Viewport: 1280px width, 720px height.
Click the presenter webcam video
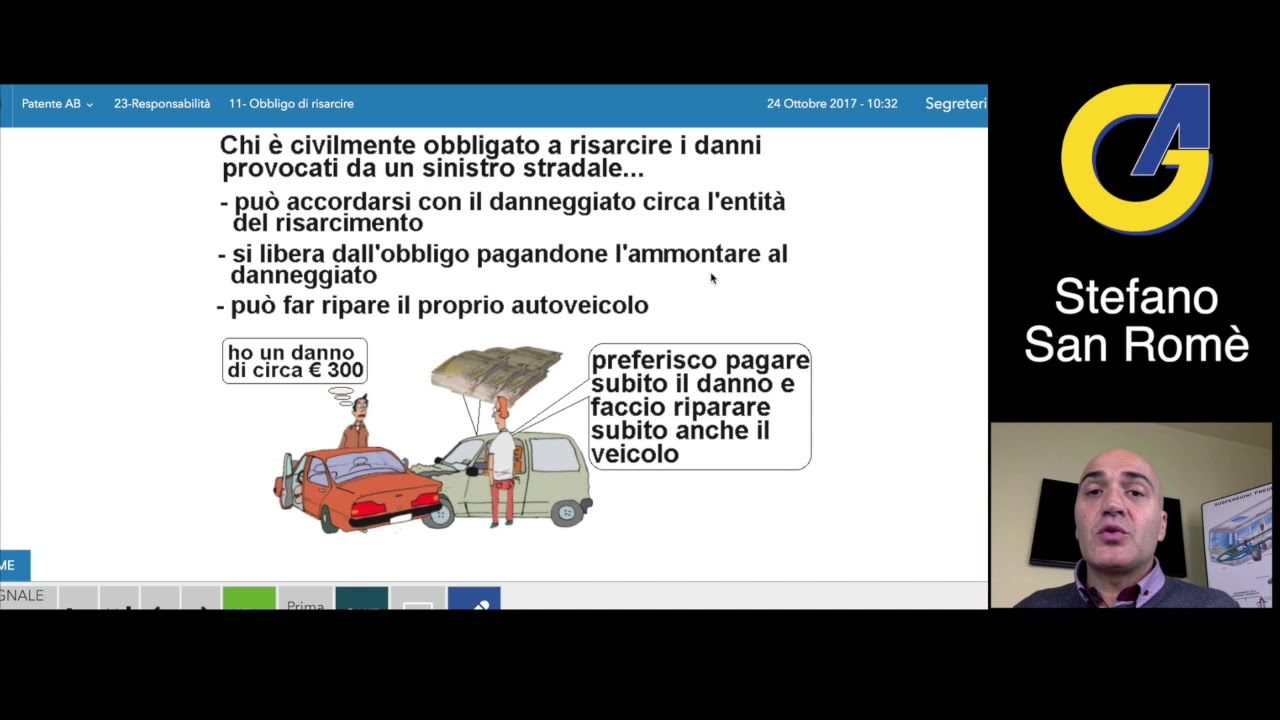tap(1131, 515)
